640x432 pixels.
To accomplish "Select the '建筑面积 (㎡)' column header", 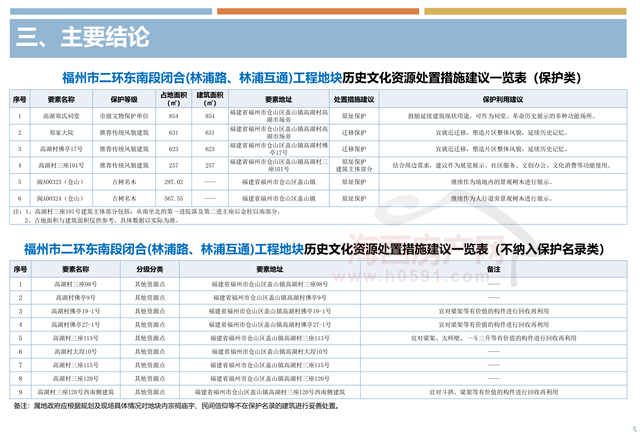I will (210, 99).
